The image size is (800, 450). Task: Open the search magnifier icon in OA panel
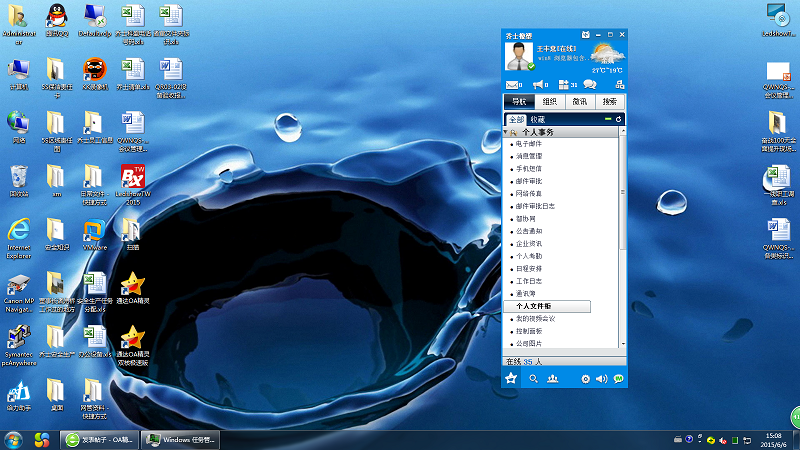[x=534, y=379]
